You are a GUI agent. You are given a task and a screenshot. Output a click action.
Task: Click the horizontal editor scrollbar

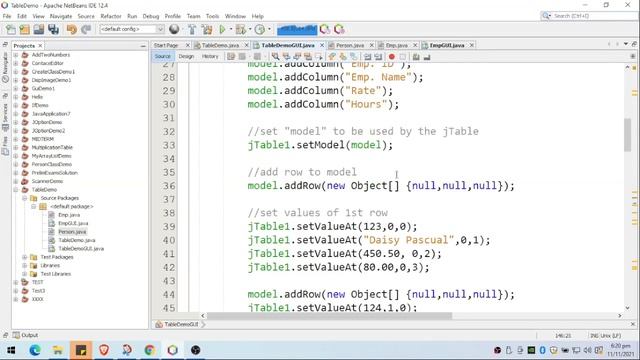point(329,316)
